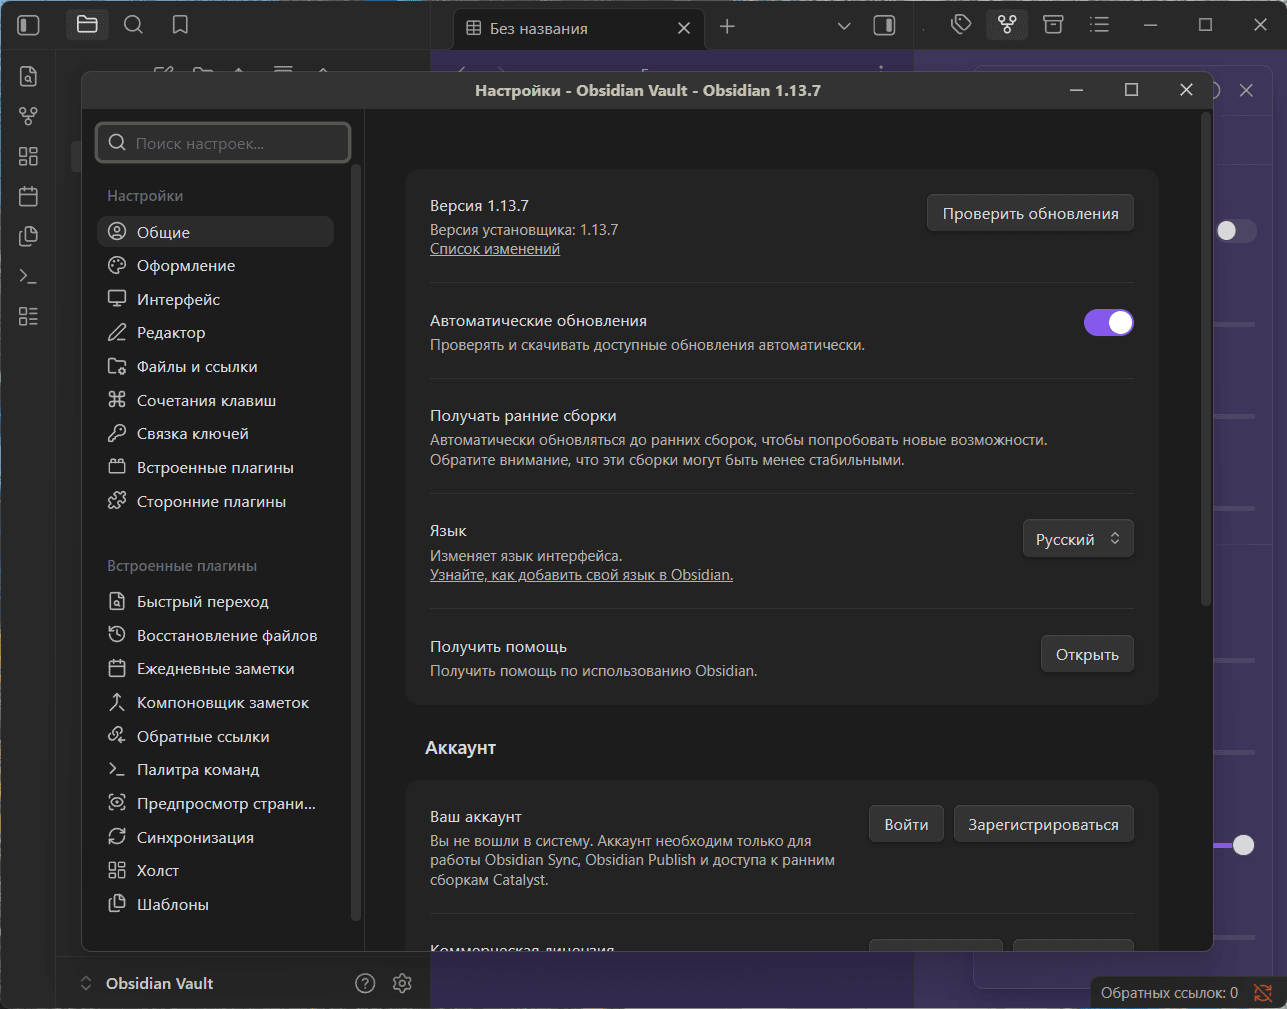
Task: Click the bottom list icon in left ribbon
Action: [28, 316]
